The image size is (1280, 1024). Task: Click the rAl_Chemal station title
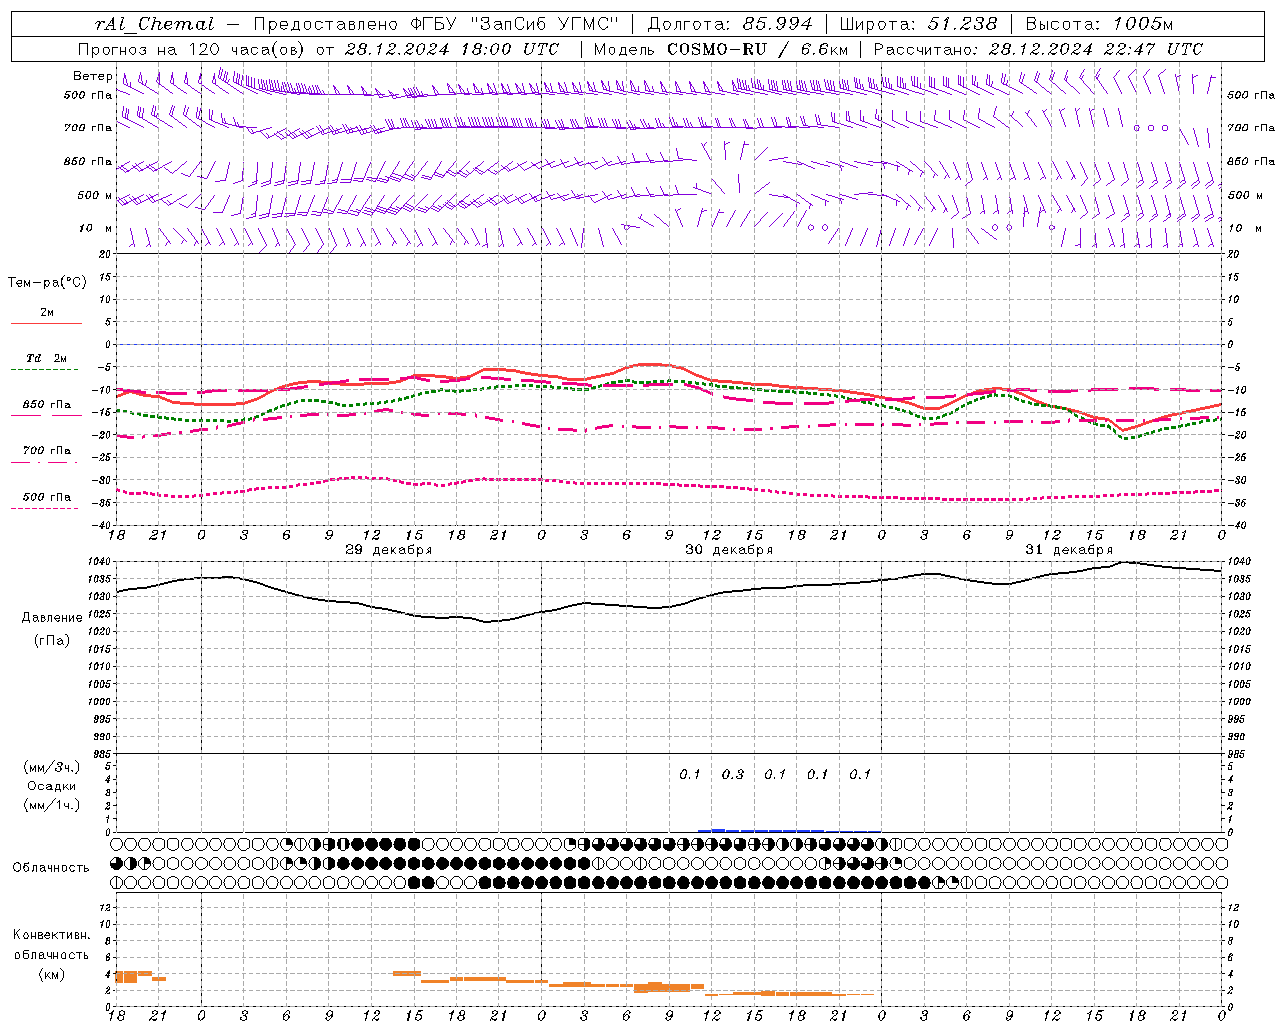pyautogui.click(x=155, y=24)
